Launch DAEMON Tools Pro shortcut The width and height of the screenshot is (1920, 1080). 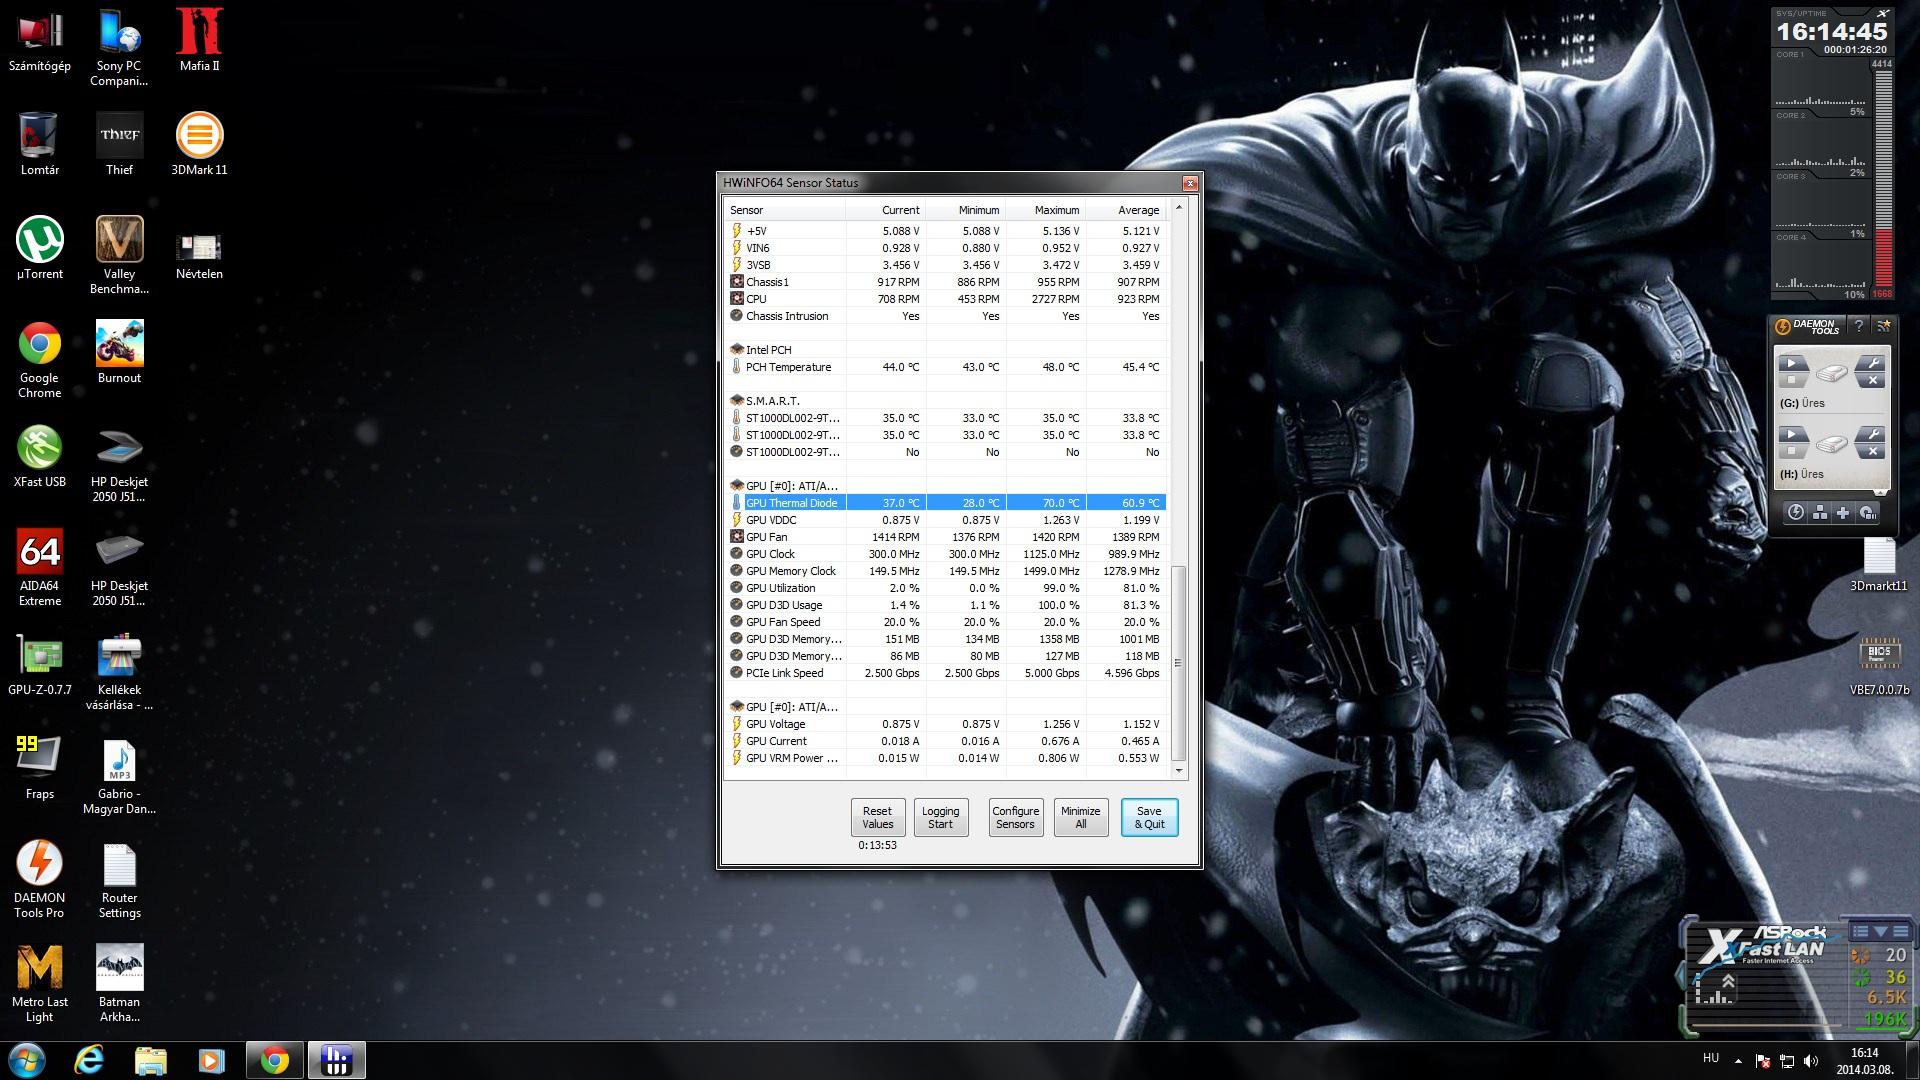pyautogui.click(x=39, y=879)
